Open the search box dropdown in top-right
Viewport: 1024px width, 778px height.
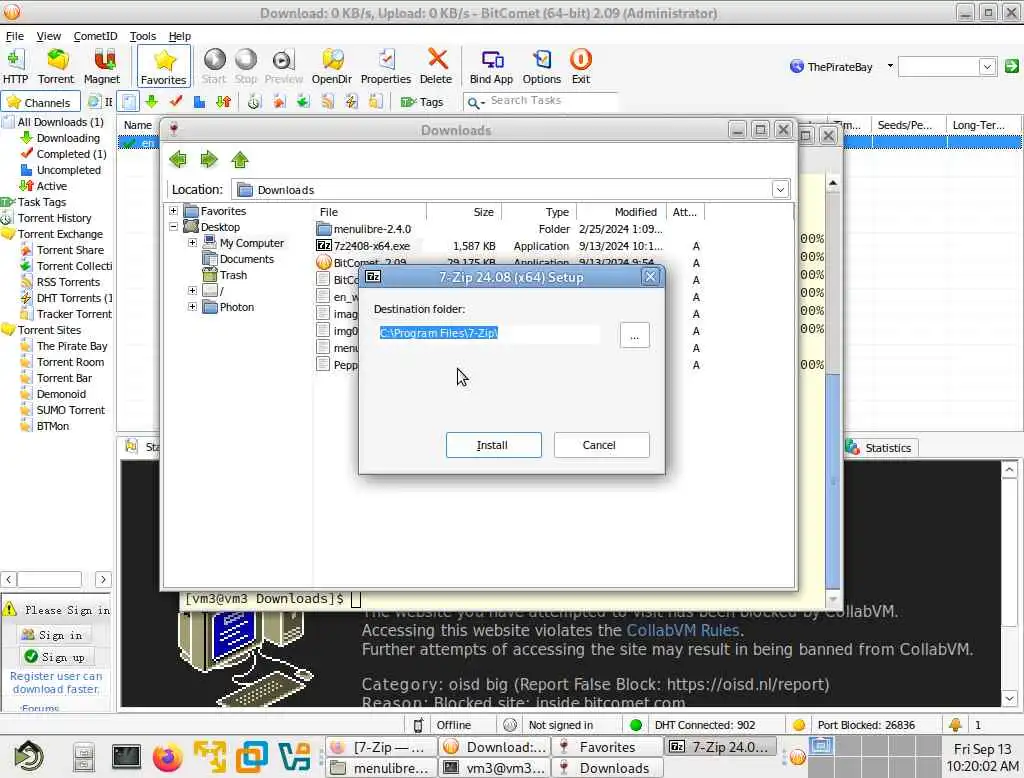pos(987,67)
